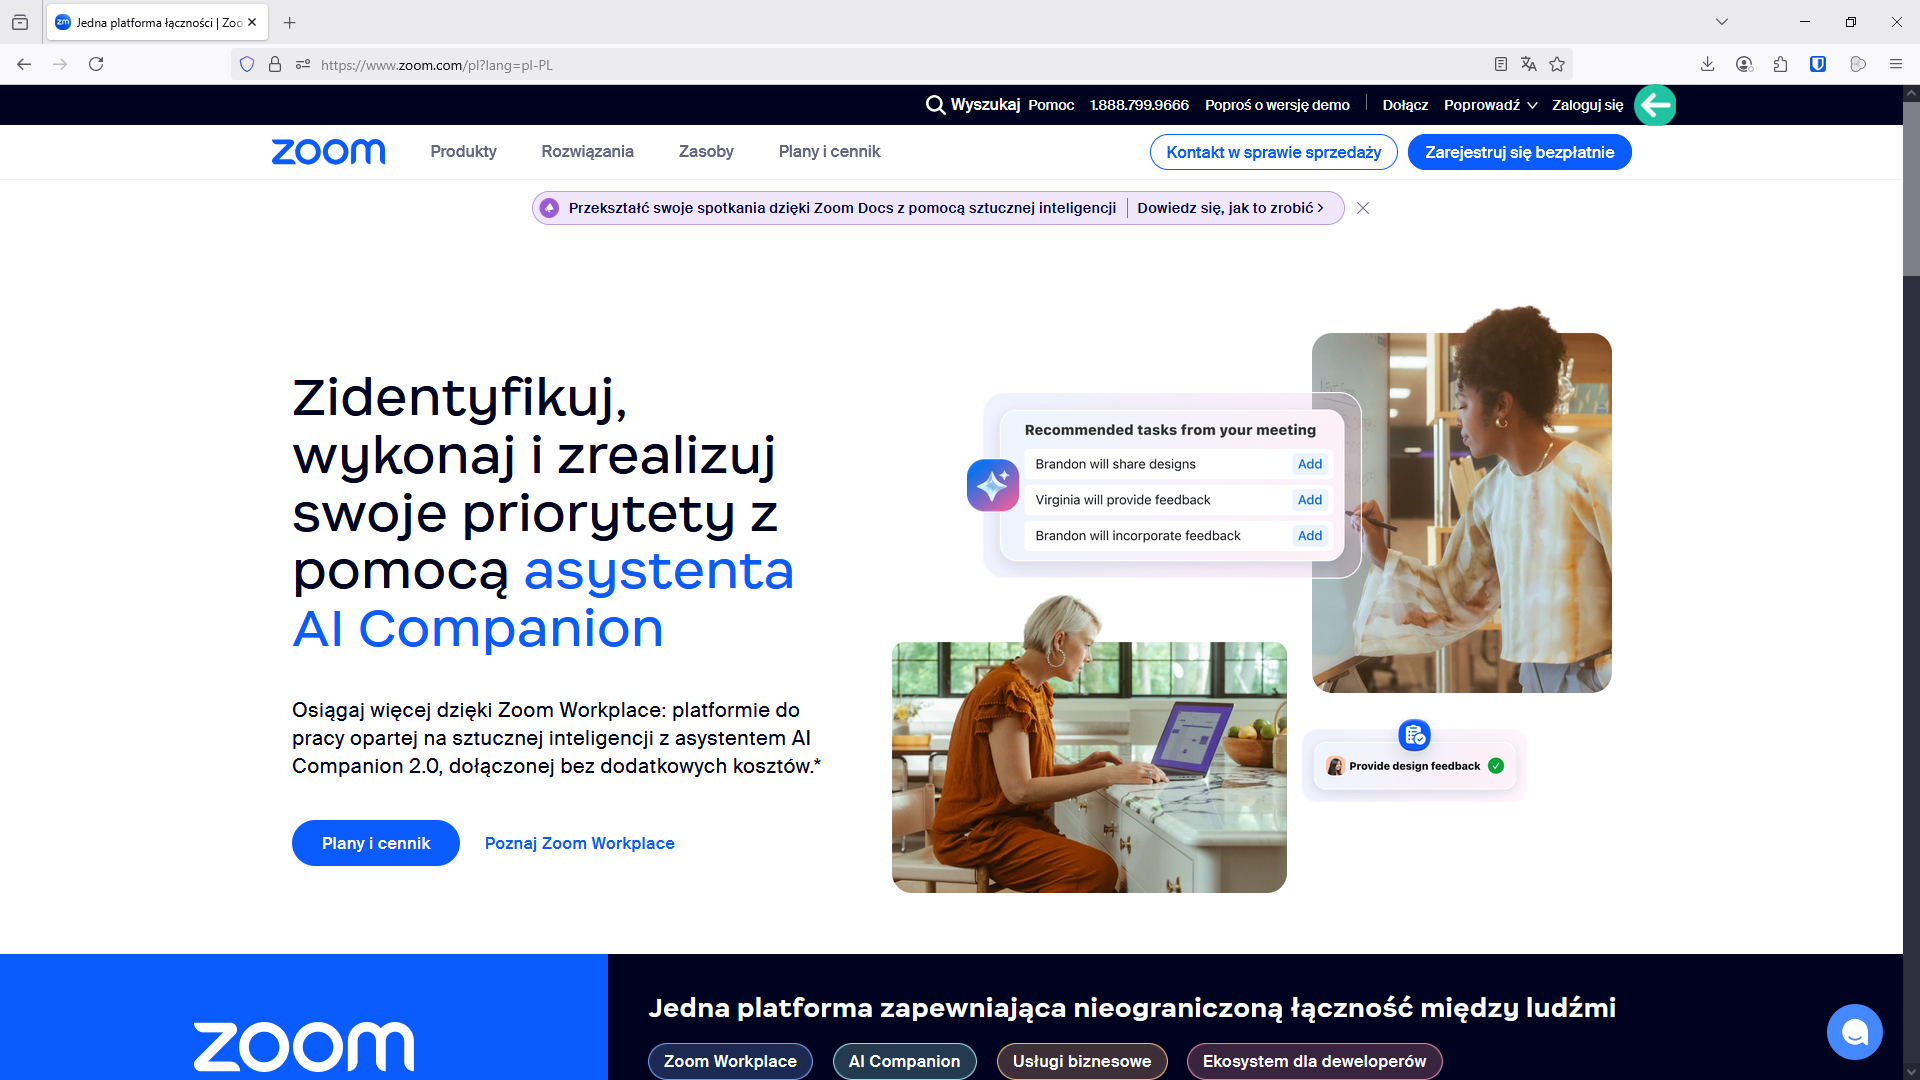The height and width of the screenshot is (1080, 1920).
Task: Open the Firefox account icon
Action: pyautogui.click(x=1745, y=64)
